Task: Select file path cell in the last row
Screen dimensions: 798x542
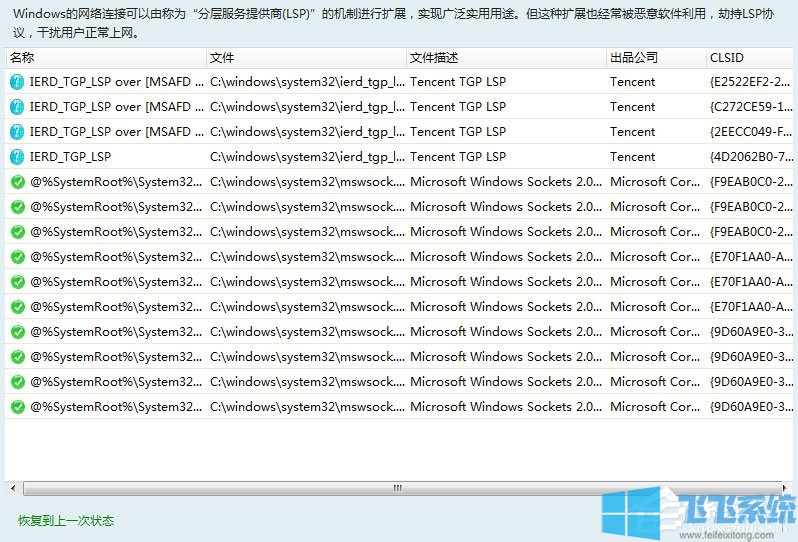Action: point(306,407)
